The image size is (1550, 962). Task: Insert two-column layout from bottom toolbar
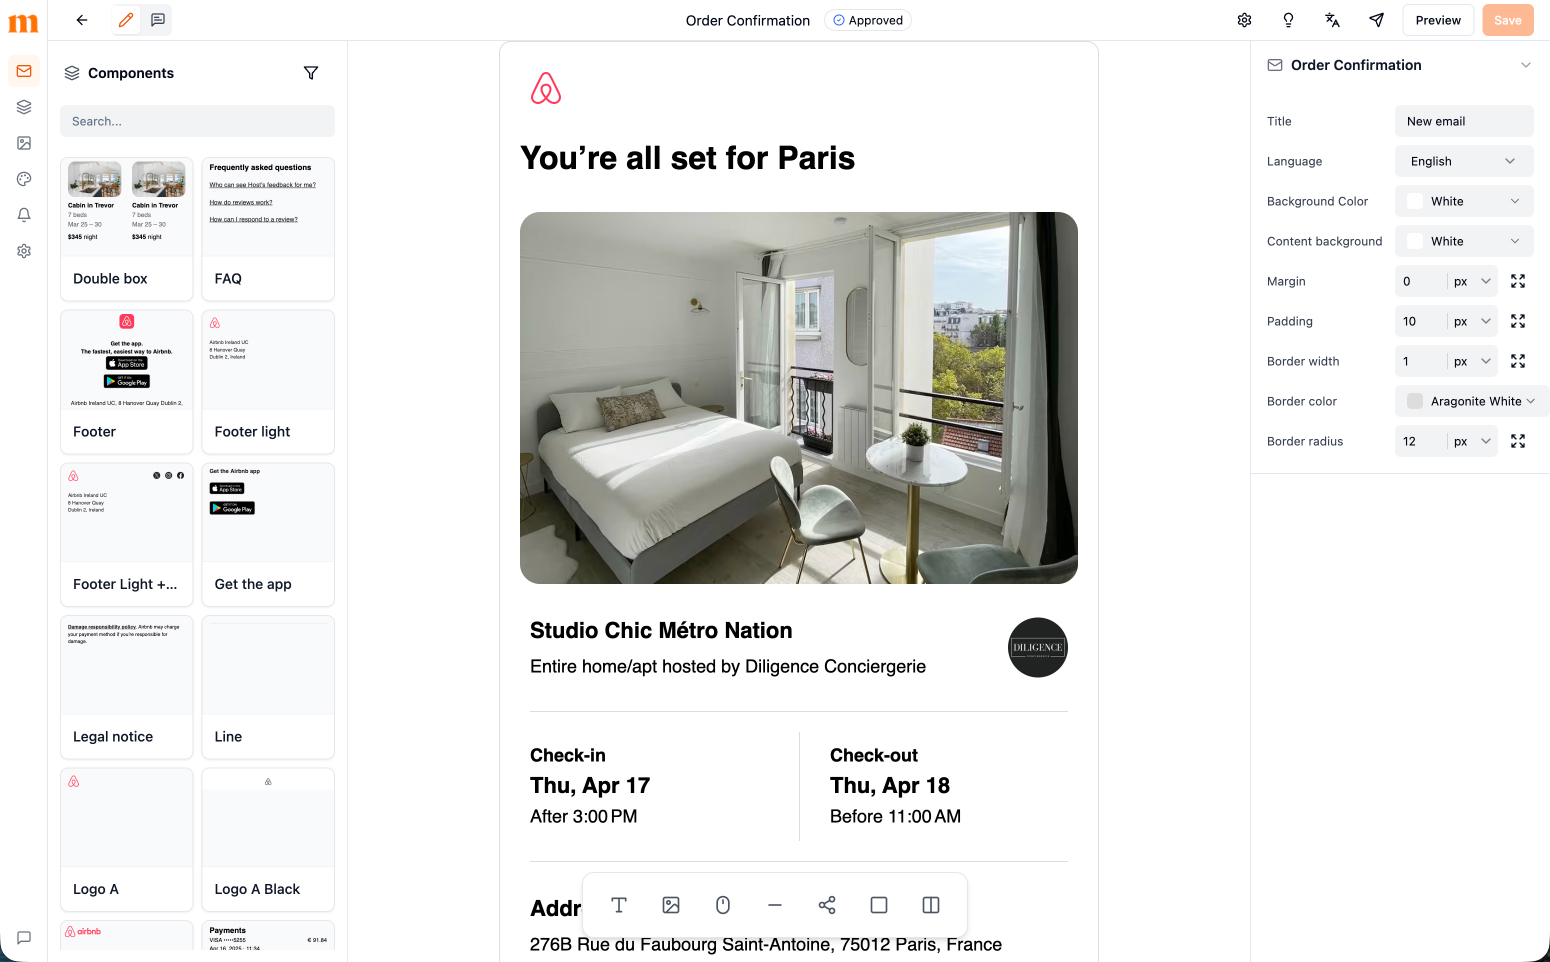[931, 905]
